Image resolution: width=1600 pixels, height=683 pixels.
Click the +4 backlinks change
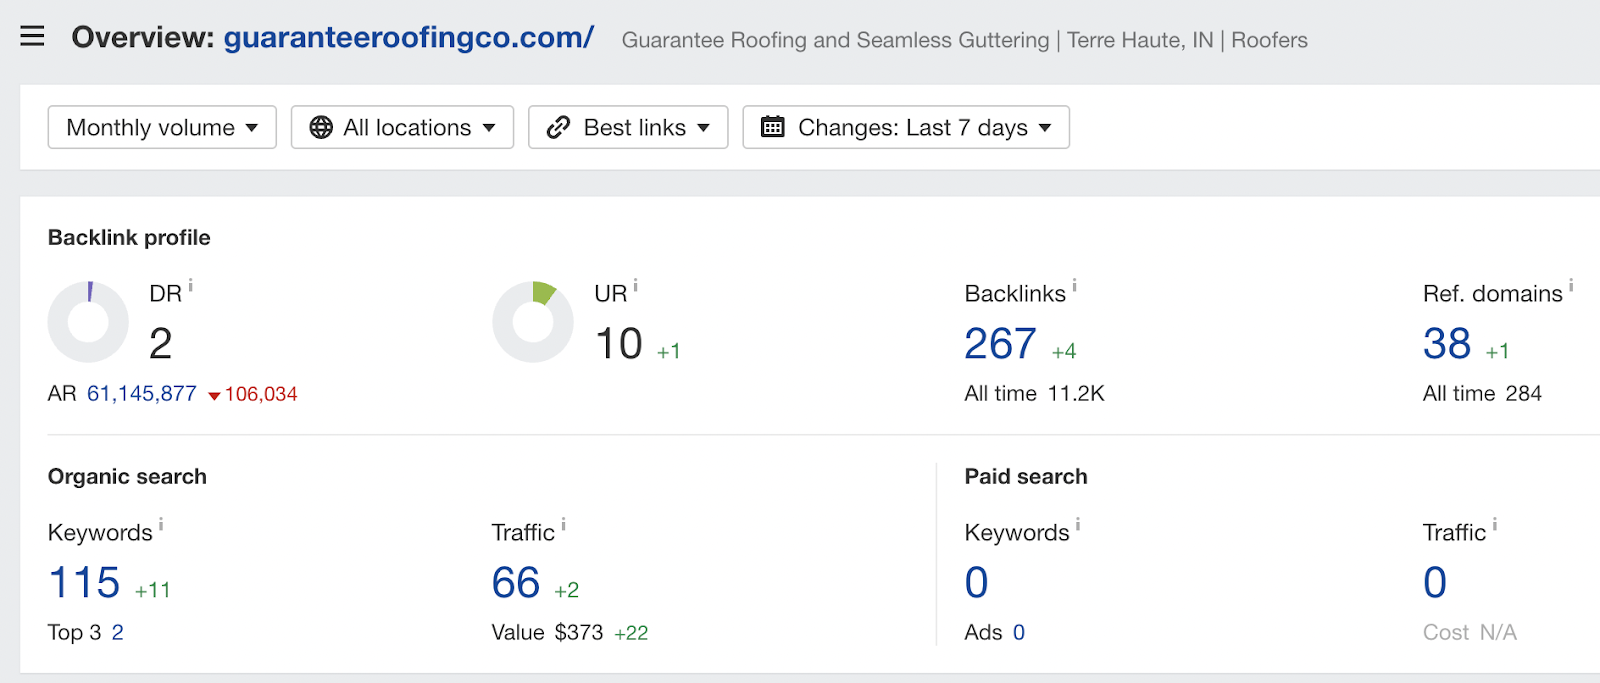click(1064, 352)
